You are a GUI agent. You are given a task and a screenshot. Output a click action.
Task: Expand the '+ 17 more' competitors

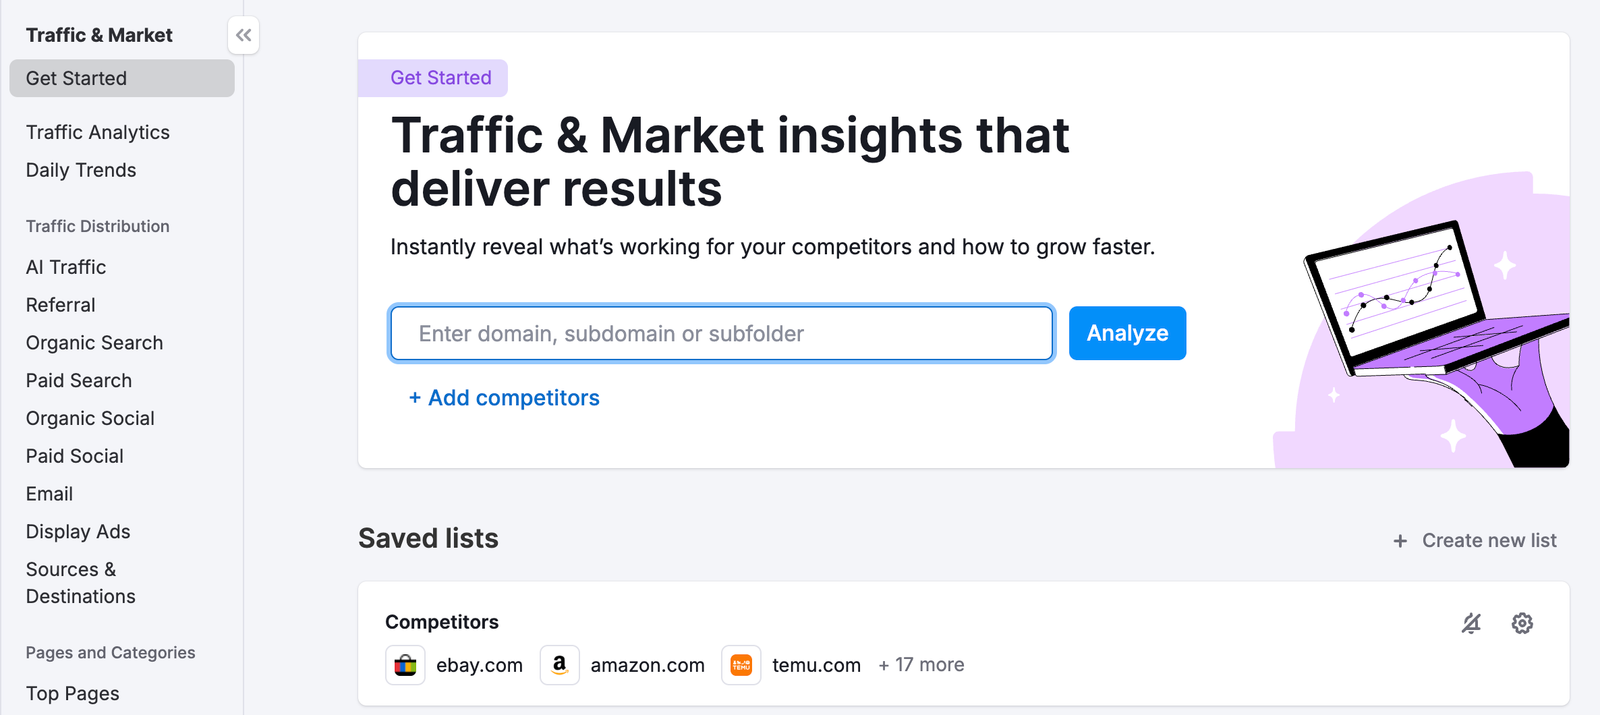point(921,665)
